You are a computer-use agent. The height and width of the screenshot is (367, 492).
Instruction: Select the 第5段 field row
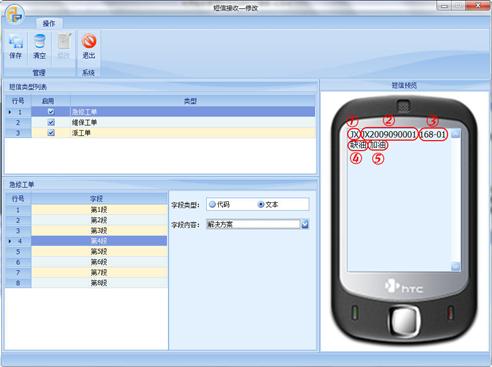(99, 251)
